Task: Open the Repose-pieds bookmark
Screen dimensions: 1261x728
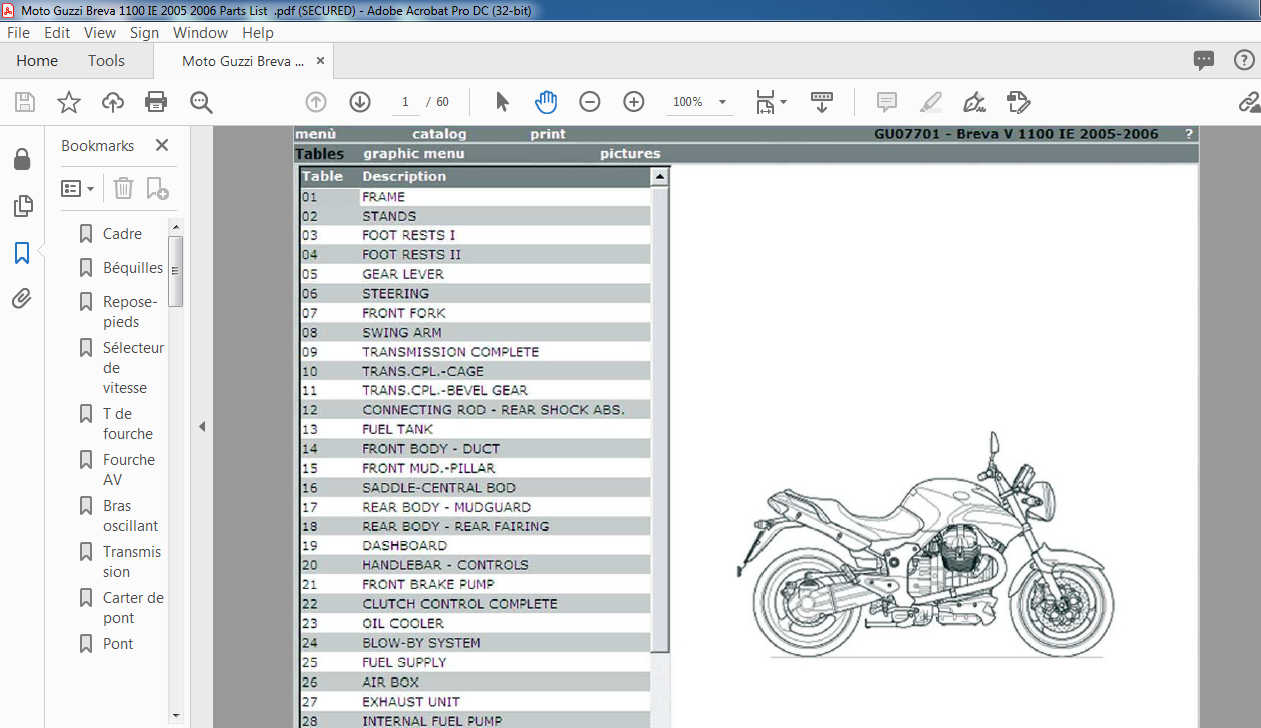Action: click(130, 312)
